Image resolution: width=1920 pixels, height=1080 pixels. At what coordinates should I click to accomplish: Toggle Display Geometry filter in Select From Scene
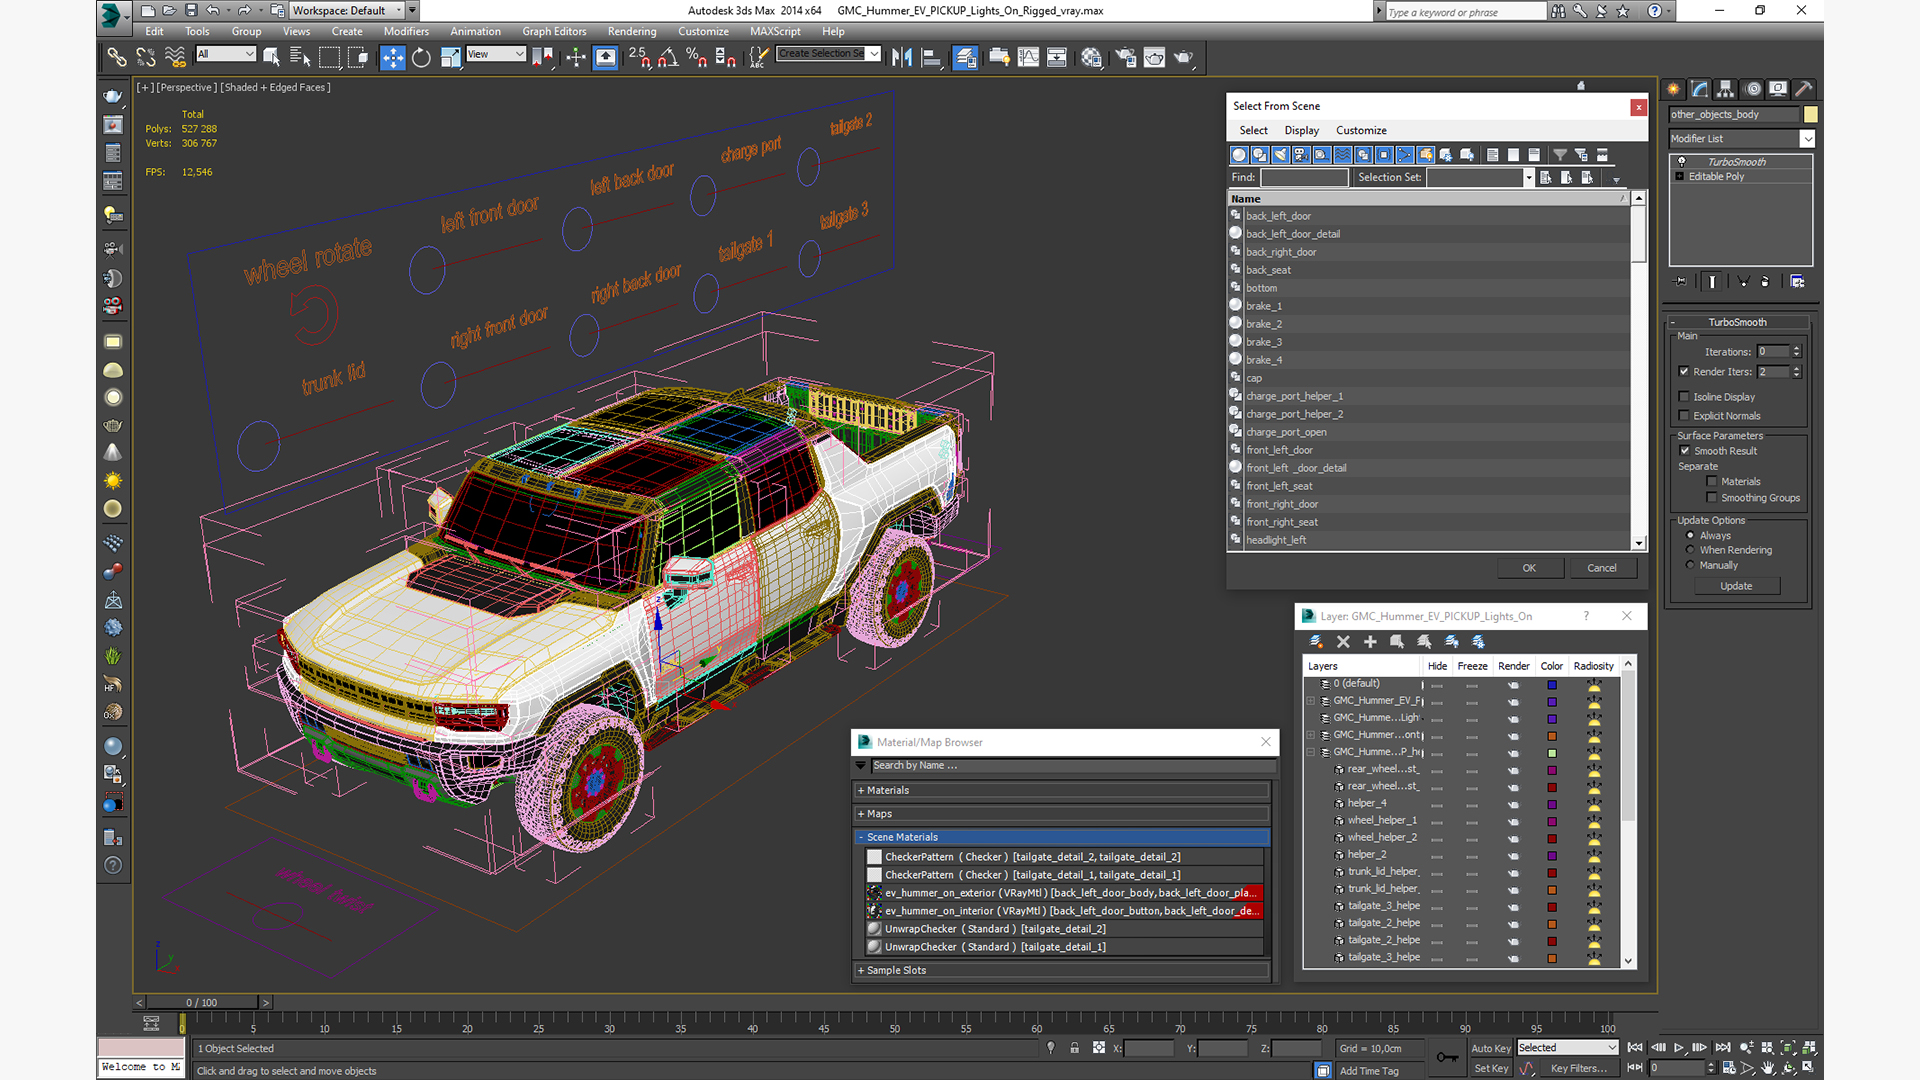(x=1239, y=155)
